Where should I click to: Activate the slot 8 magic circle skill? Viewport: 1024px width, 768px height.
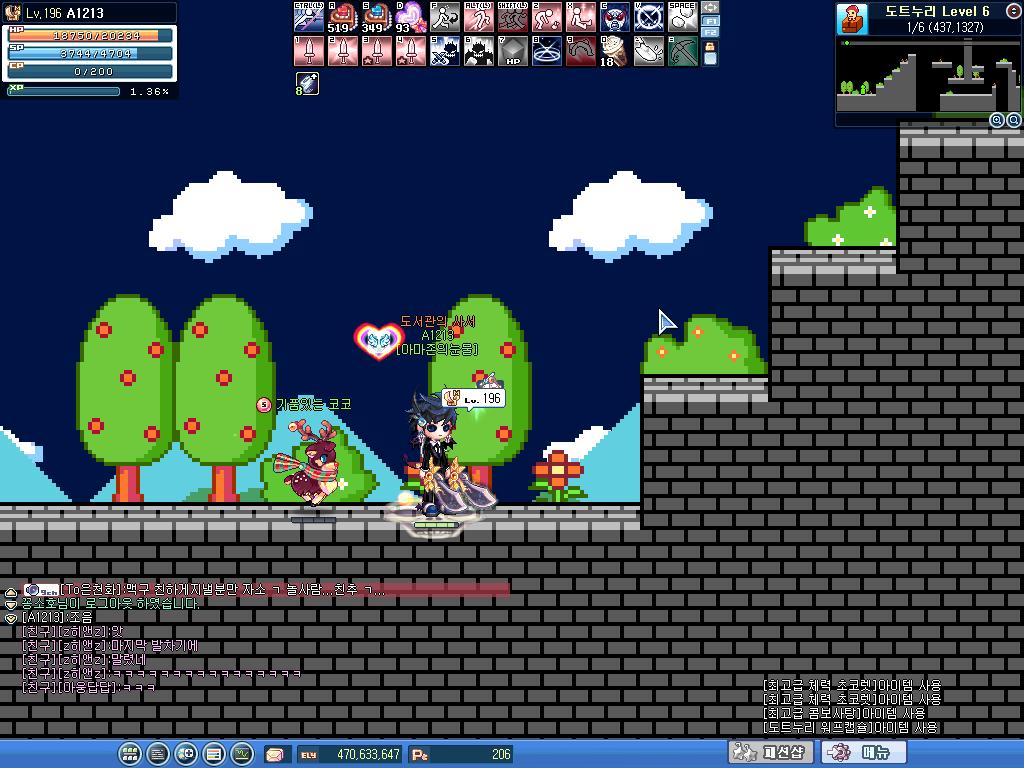click(x=547, y=51)
